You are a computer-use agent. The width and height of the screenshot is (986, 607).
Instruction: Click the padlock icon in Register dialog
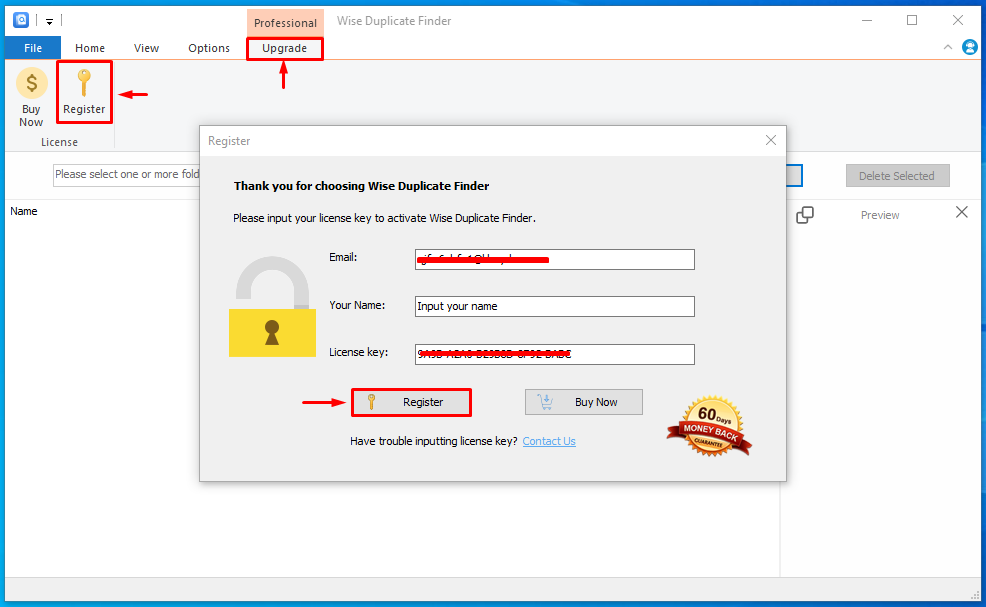coord(272,307)
